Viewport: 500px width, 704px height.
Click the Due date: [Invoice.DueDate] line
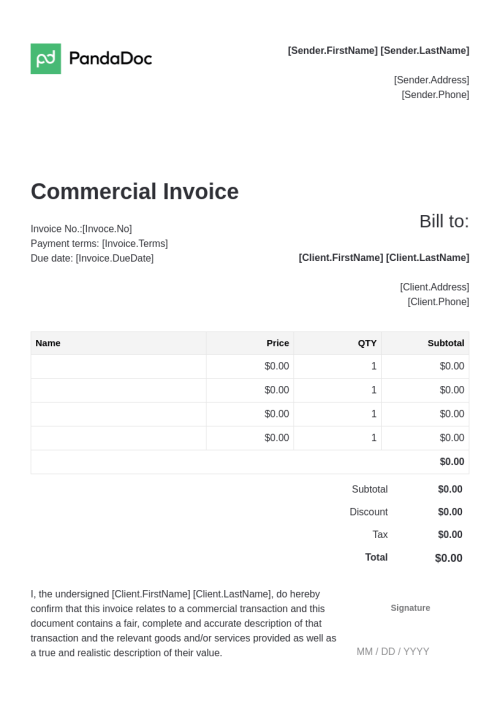point(92,258)
